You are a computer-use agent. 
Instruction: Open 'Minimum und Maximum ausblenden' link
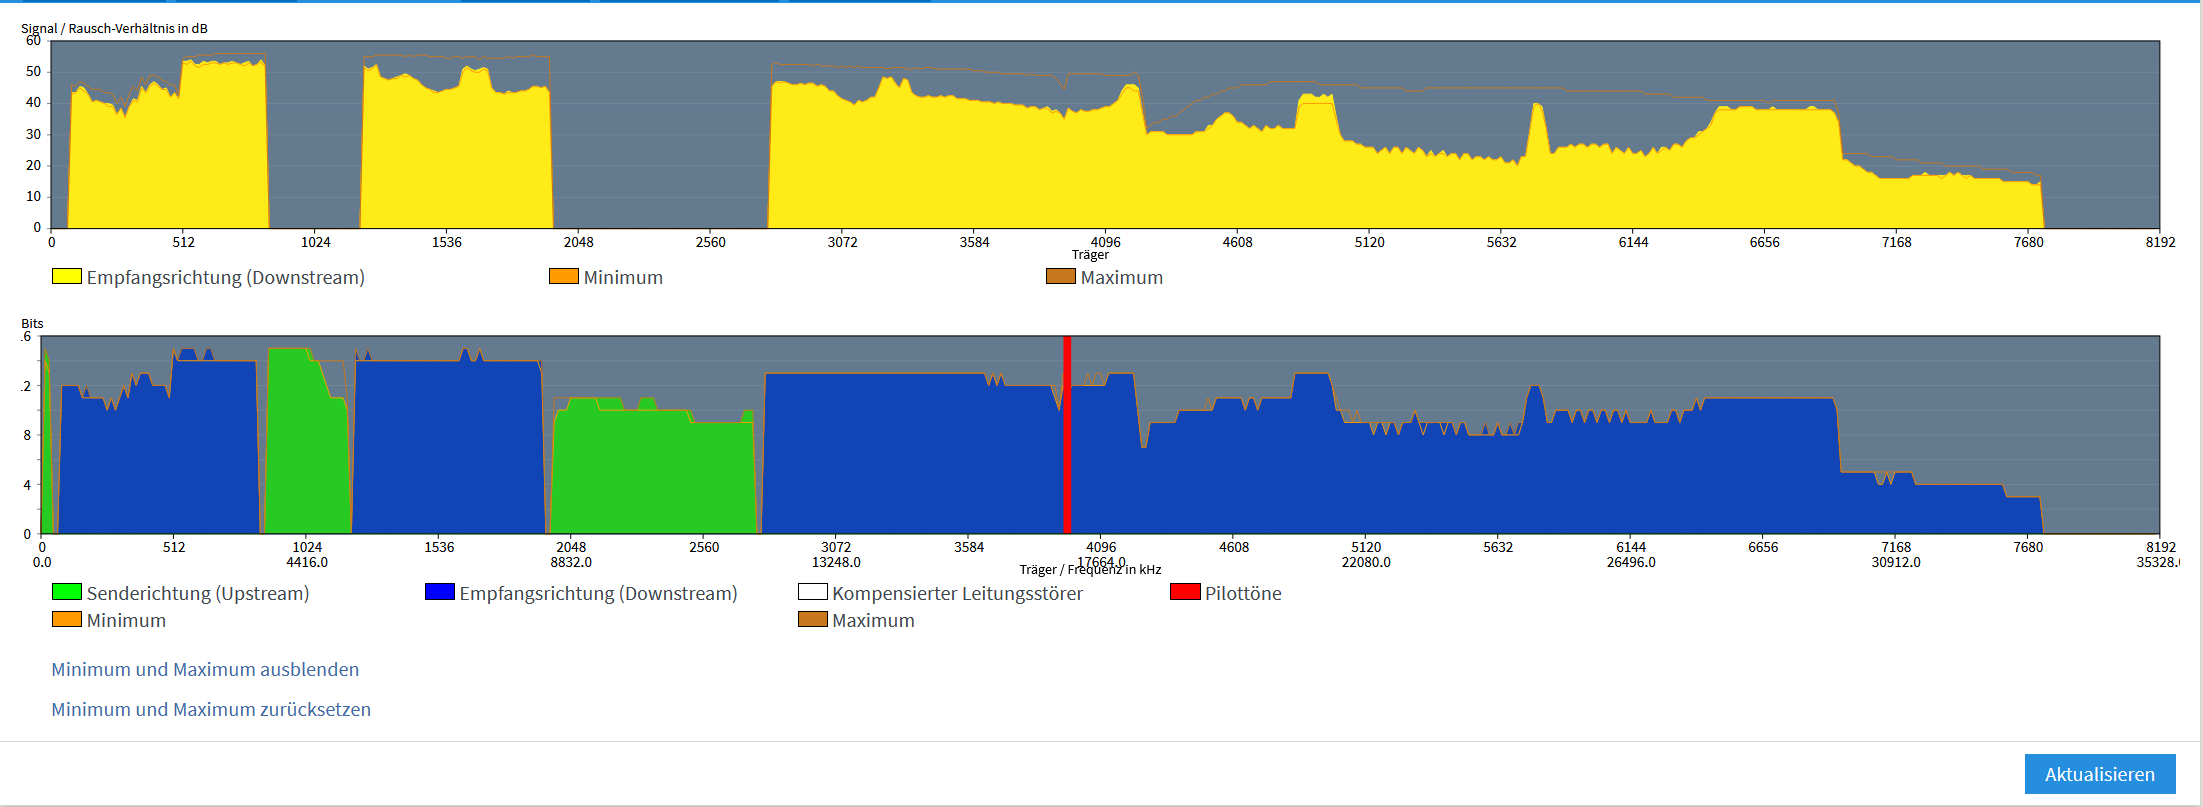205,669
